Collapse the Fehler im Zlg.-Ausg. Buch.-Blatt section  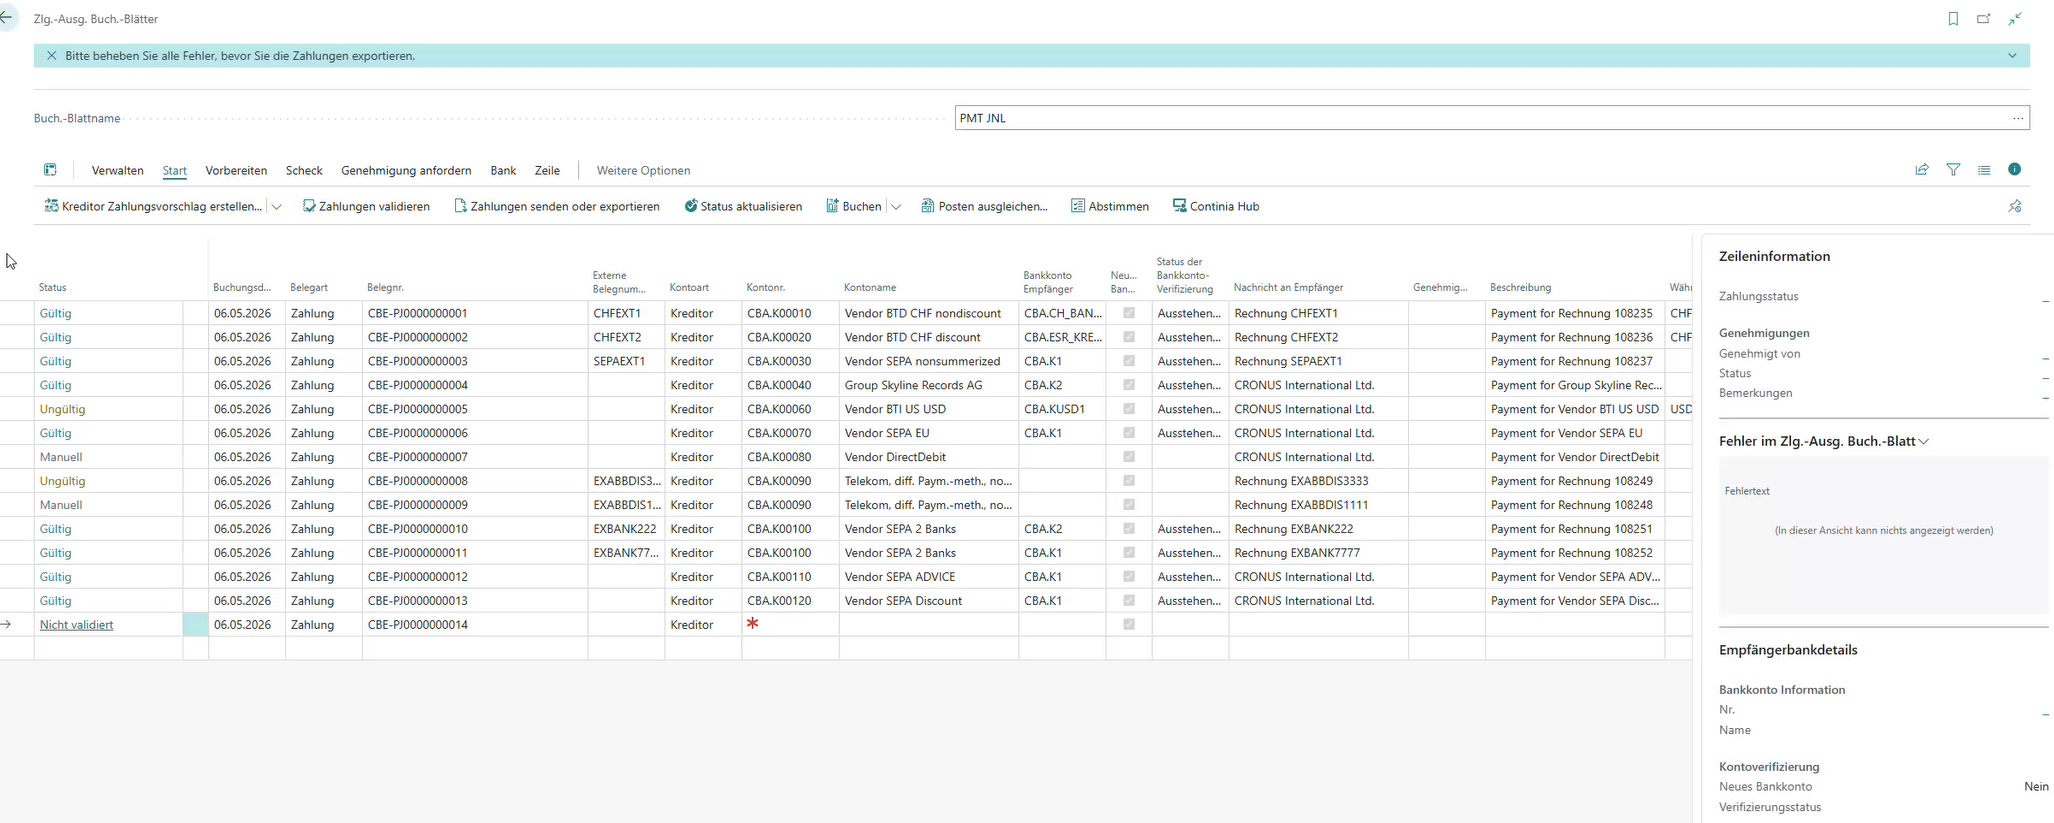pyautogui.click(x=1924, y=441)
